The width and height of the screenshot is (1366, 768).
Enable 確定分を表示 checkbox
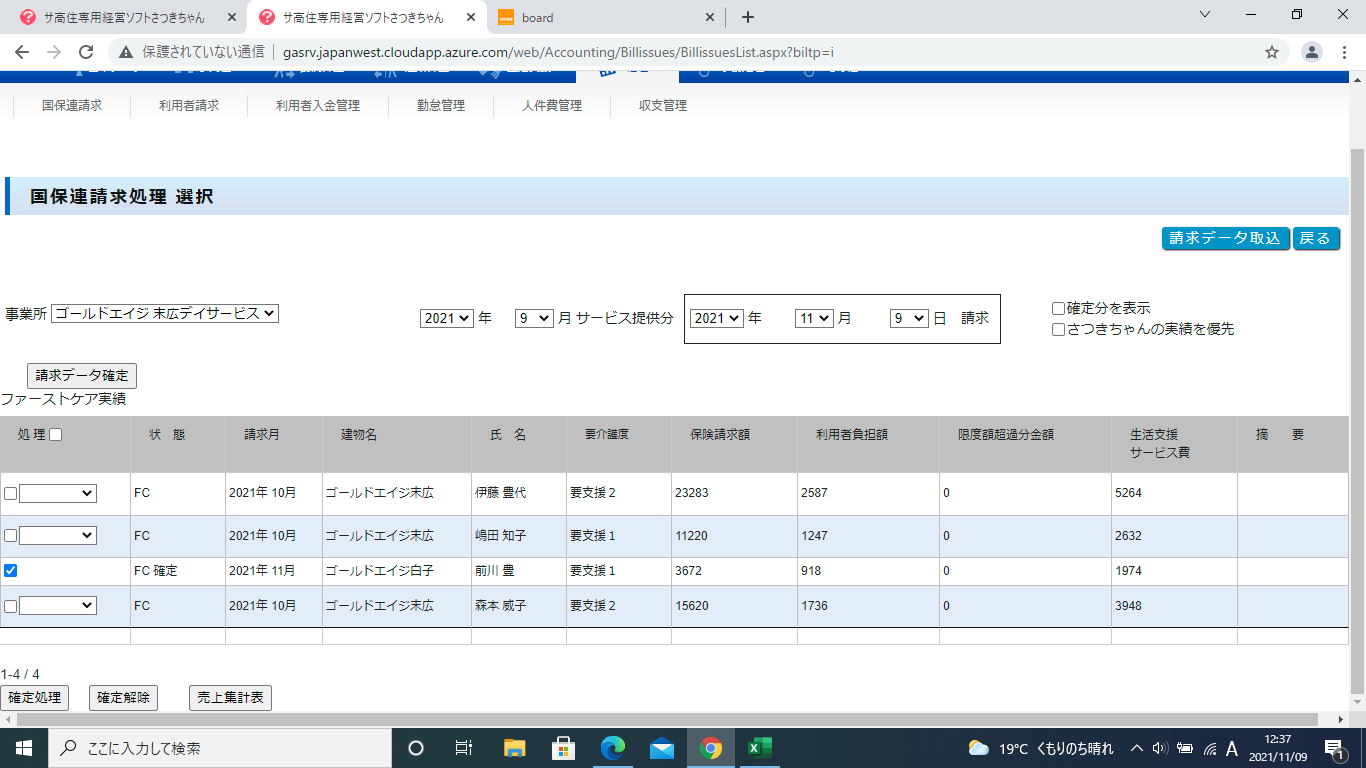tap(1058, 309)
